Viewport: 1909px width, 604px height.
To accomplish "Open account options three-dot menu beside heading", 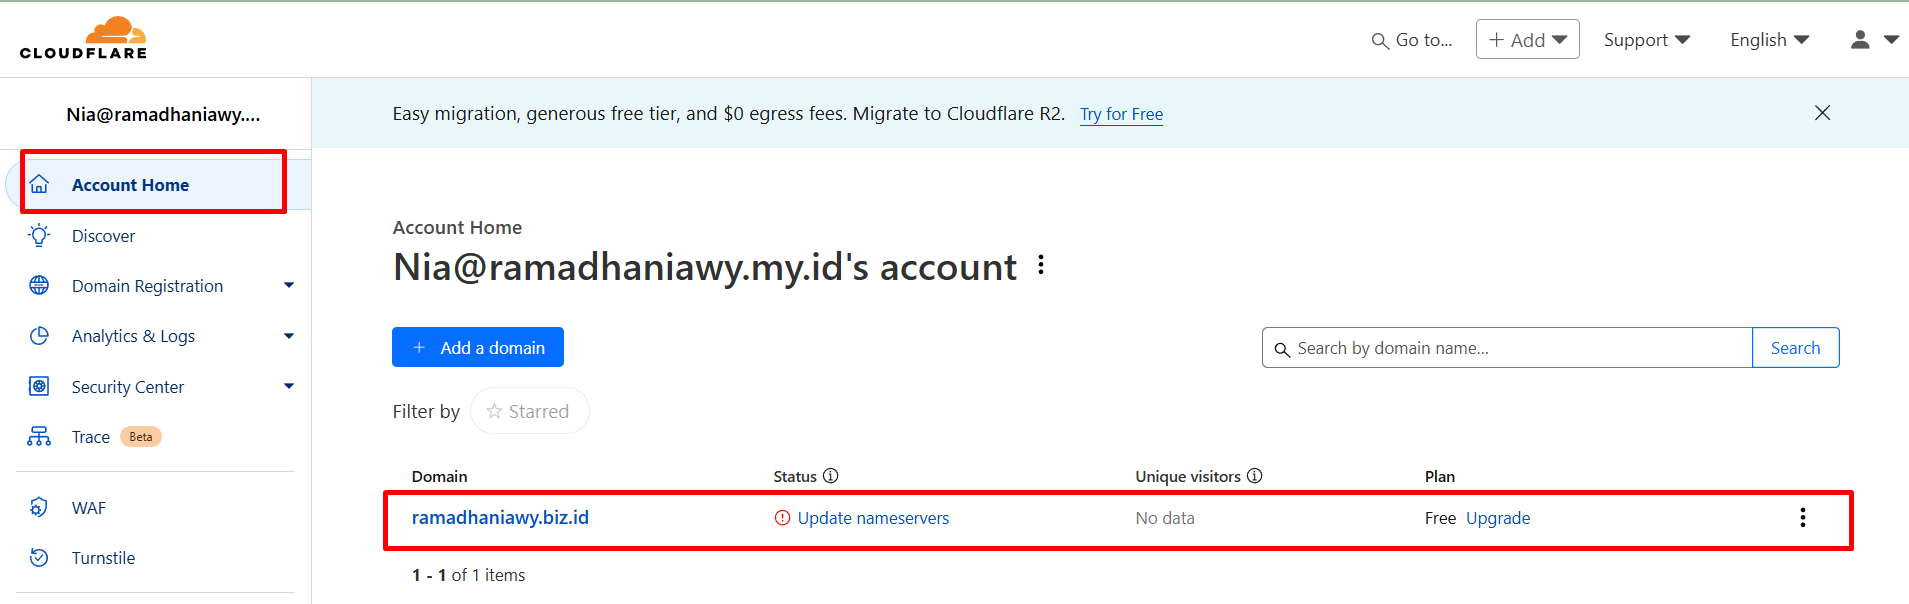I will click(1041, 265).
